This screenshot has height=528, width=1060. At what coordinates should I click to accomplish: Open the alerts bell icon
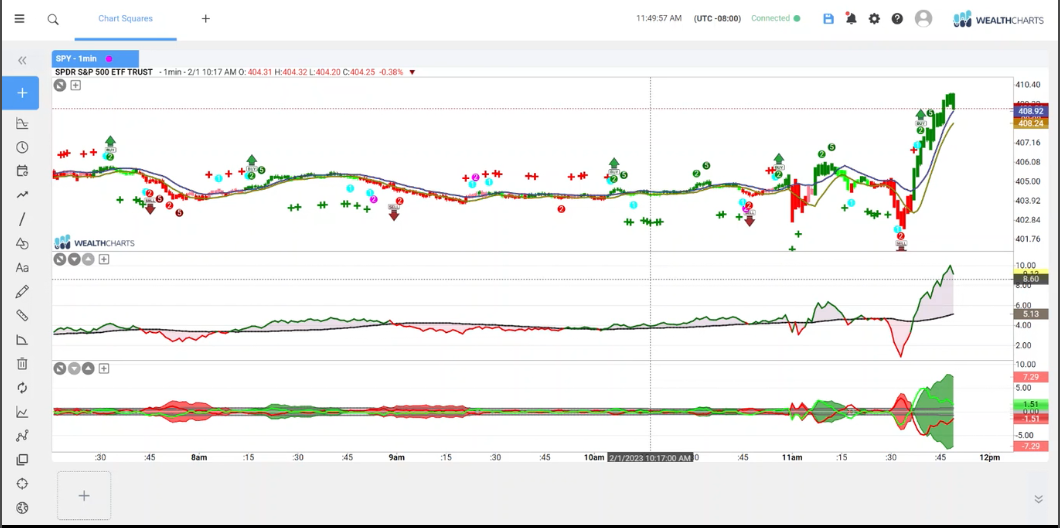(x=851, y=18)
